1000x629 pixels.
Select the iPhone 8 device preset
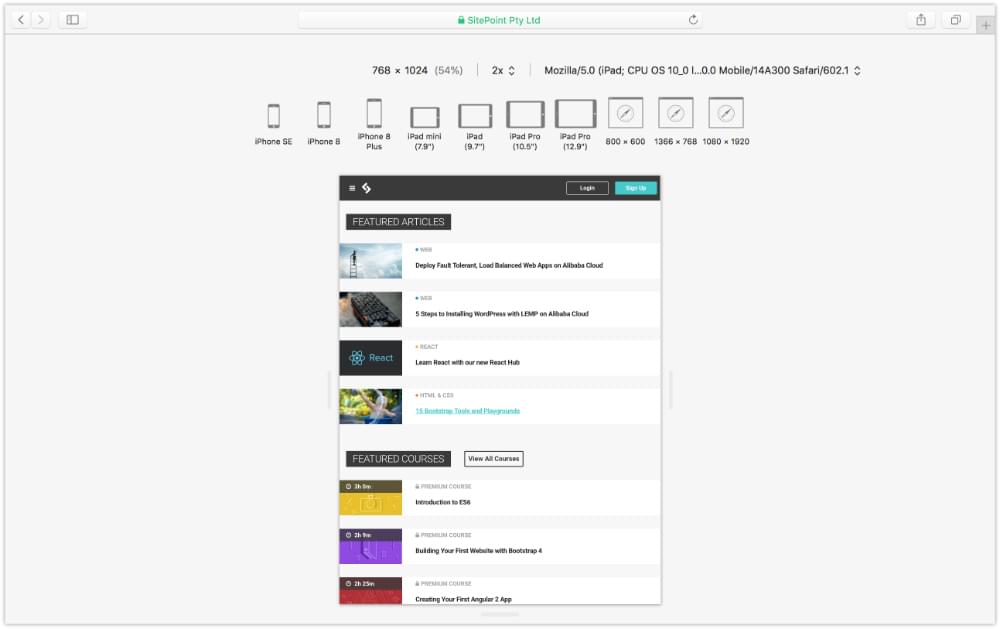click(324, 124)
